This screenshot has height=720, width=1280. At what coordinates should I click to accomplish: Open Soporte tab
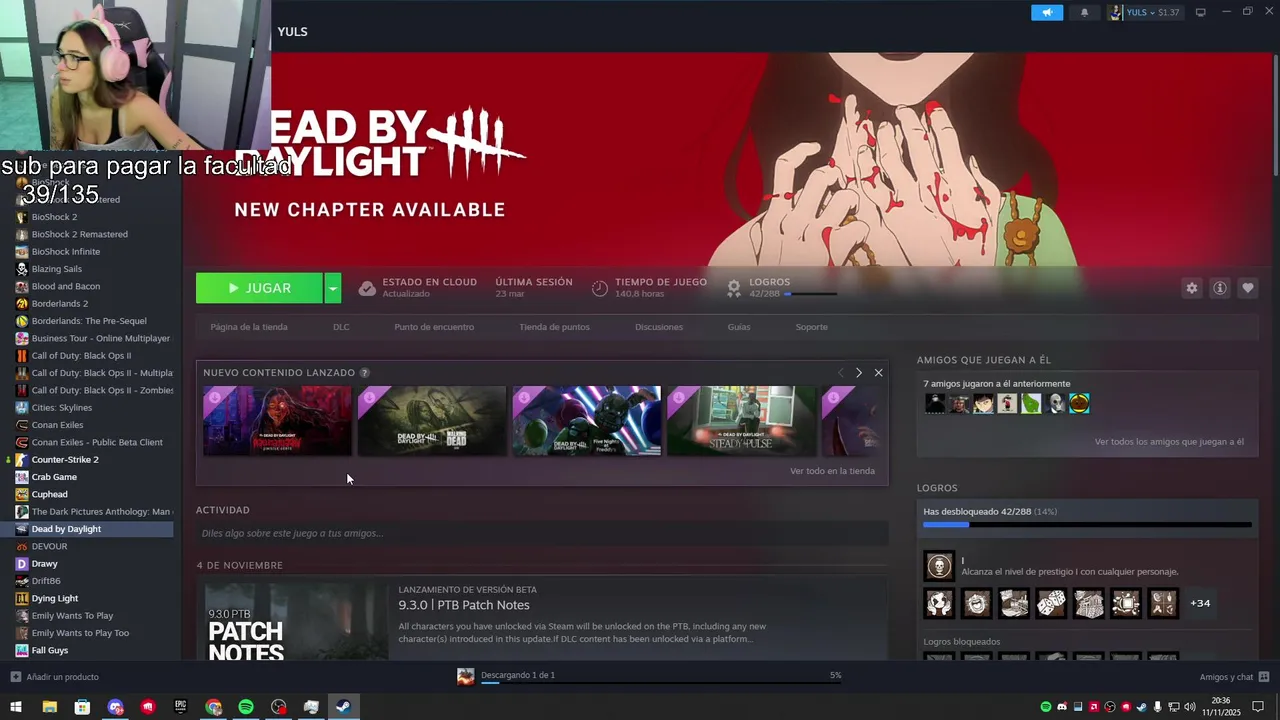coord(811,327)
